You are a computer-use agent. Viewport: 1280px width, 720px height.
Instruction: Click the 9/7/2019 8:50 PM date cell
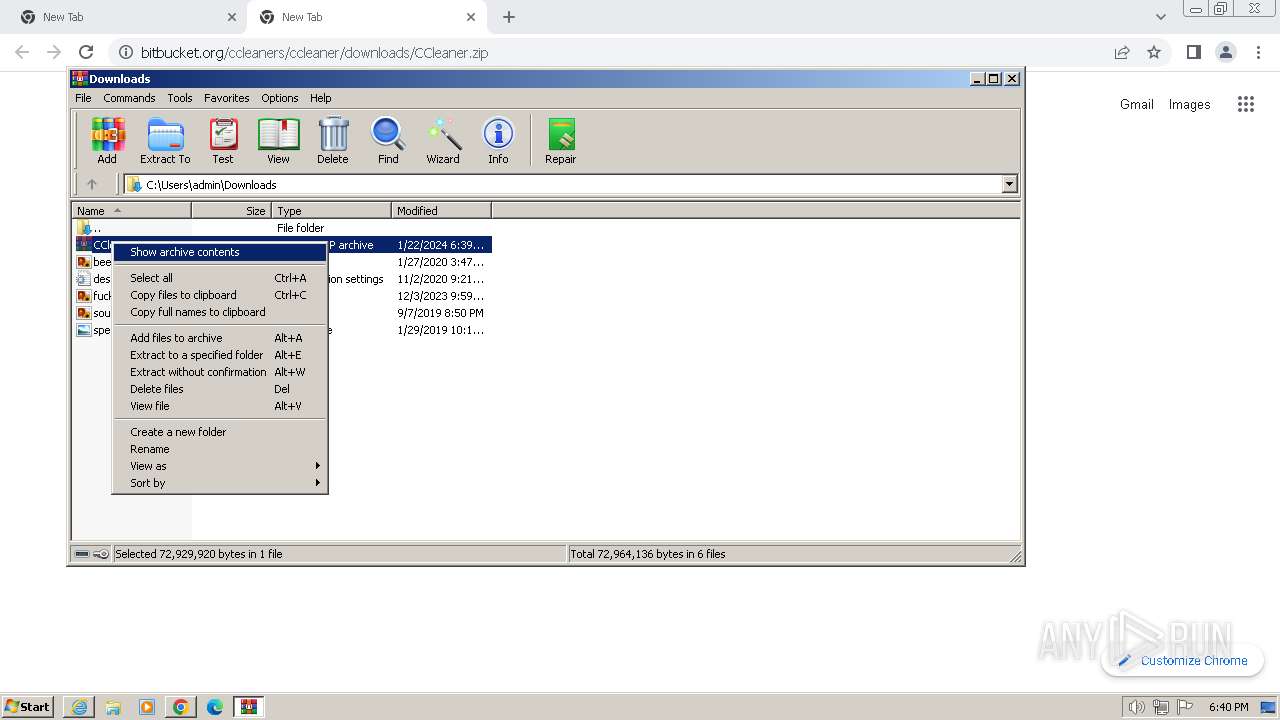(x=440, y=313)
